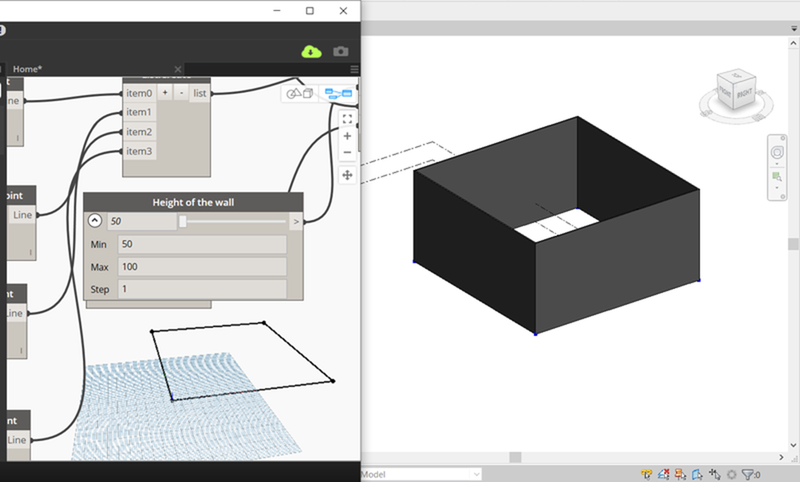The width and height of the screenshot is (800, 482).
Task: Click the camera export image icon
Action: (341, 52)
